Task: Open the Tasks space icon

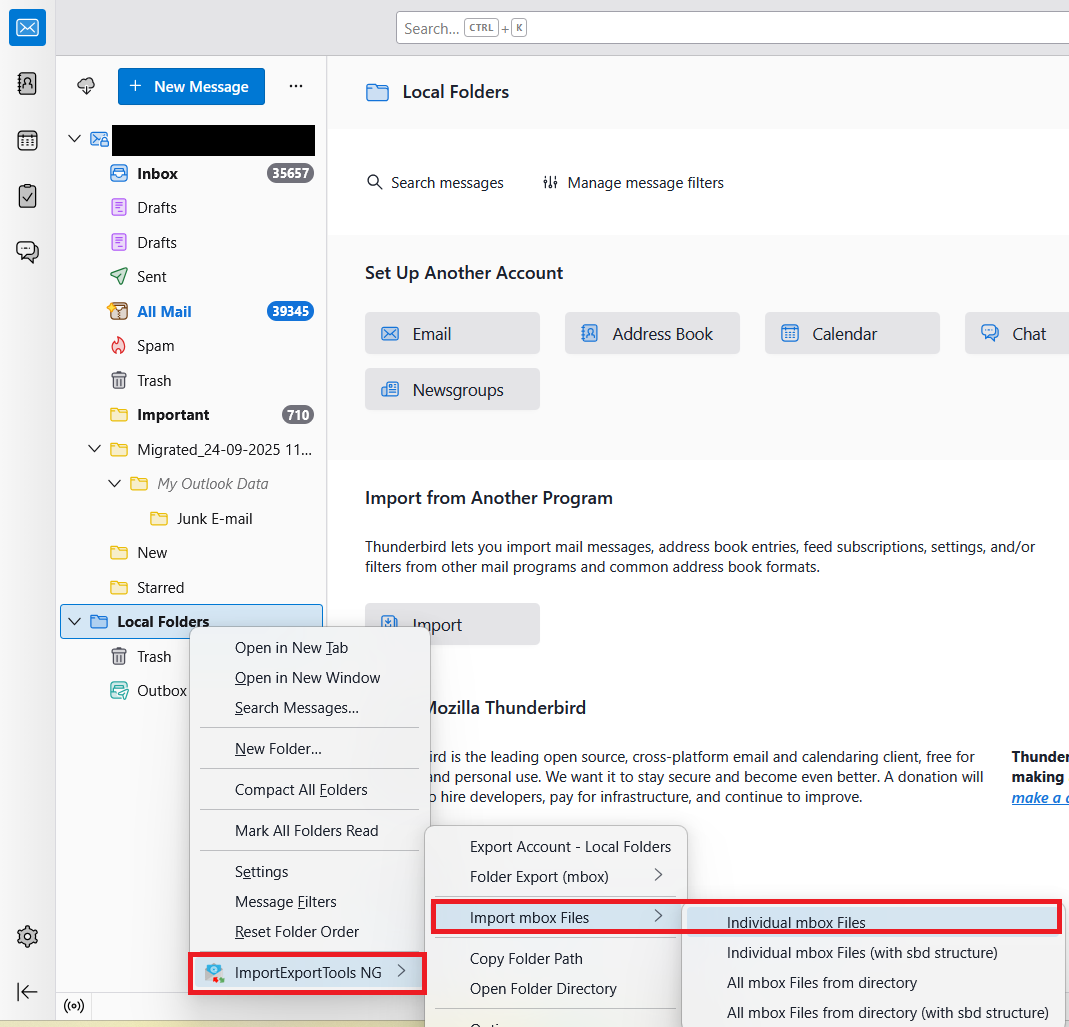Action: [27, 196]
